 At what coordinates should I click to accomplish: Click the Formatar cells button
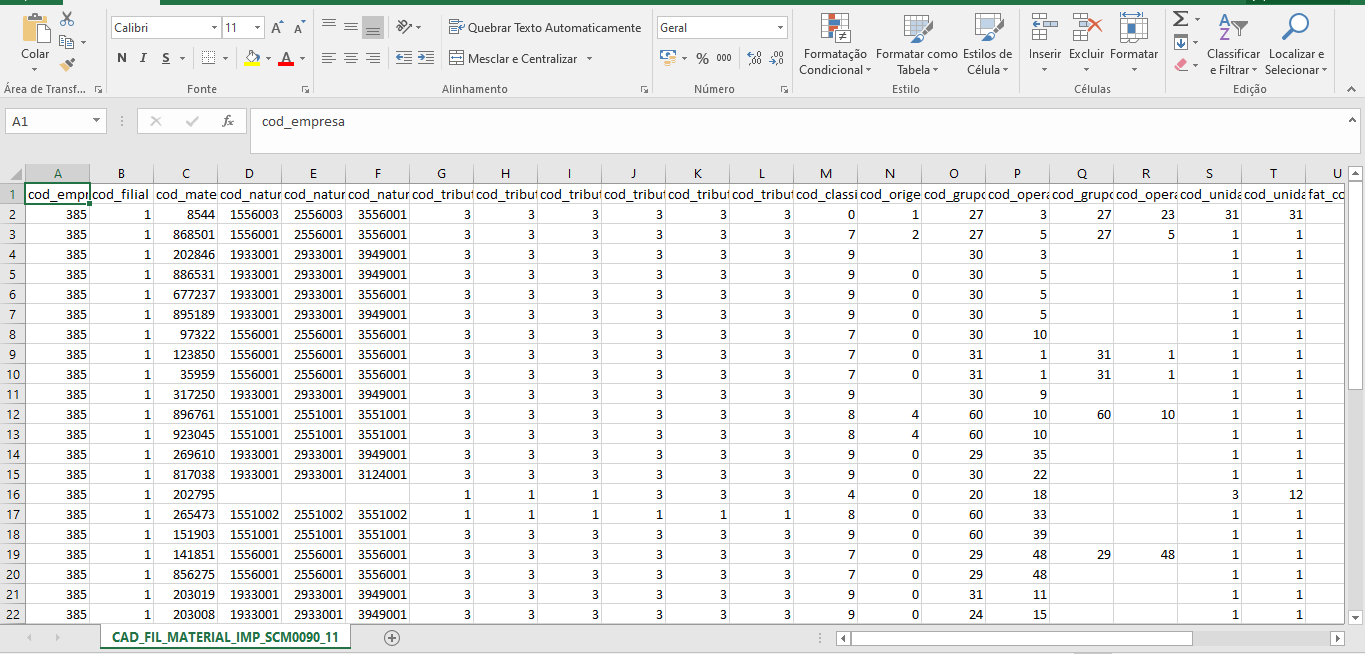point(1134,45)
